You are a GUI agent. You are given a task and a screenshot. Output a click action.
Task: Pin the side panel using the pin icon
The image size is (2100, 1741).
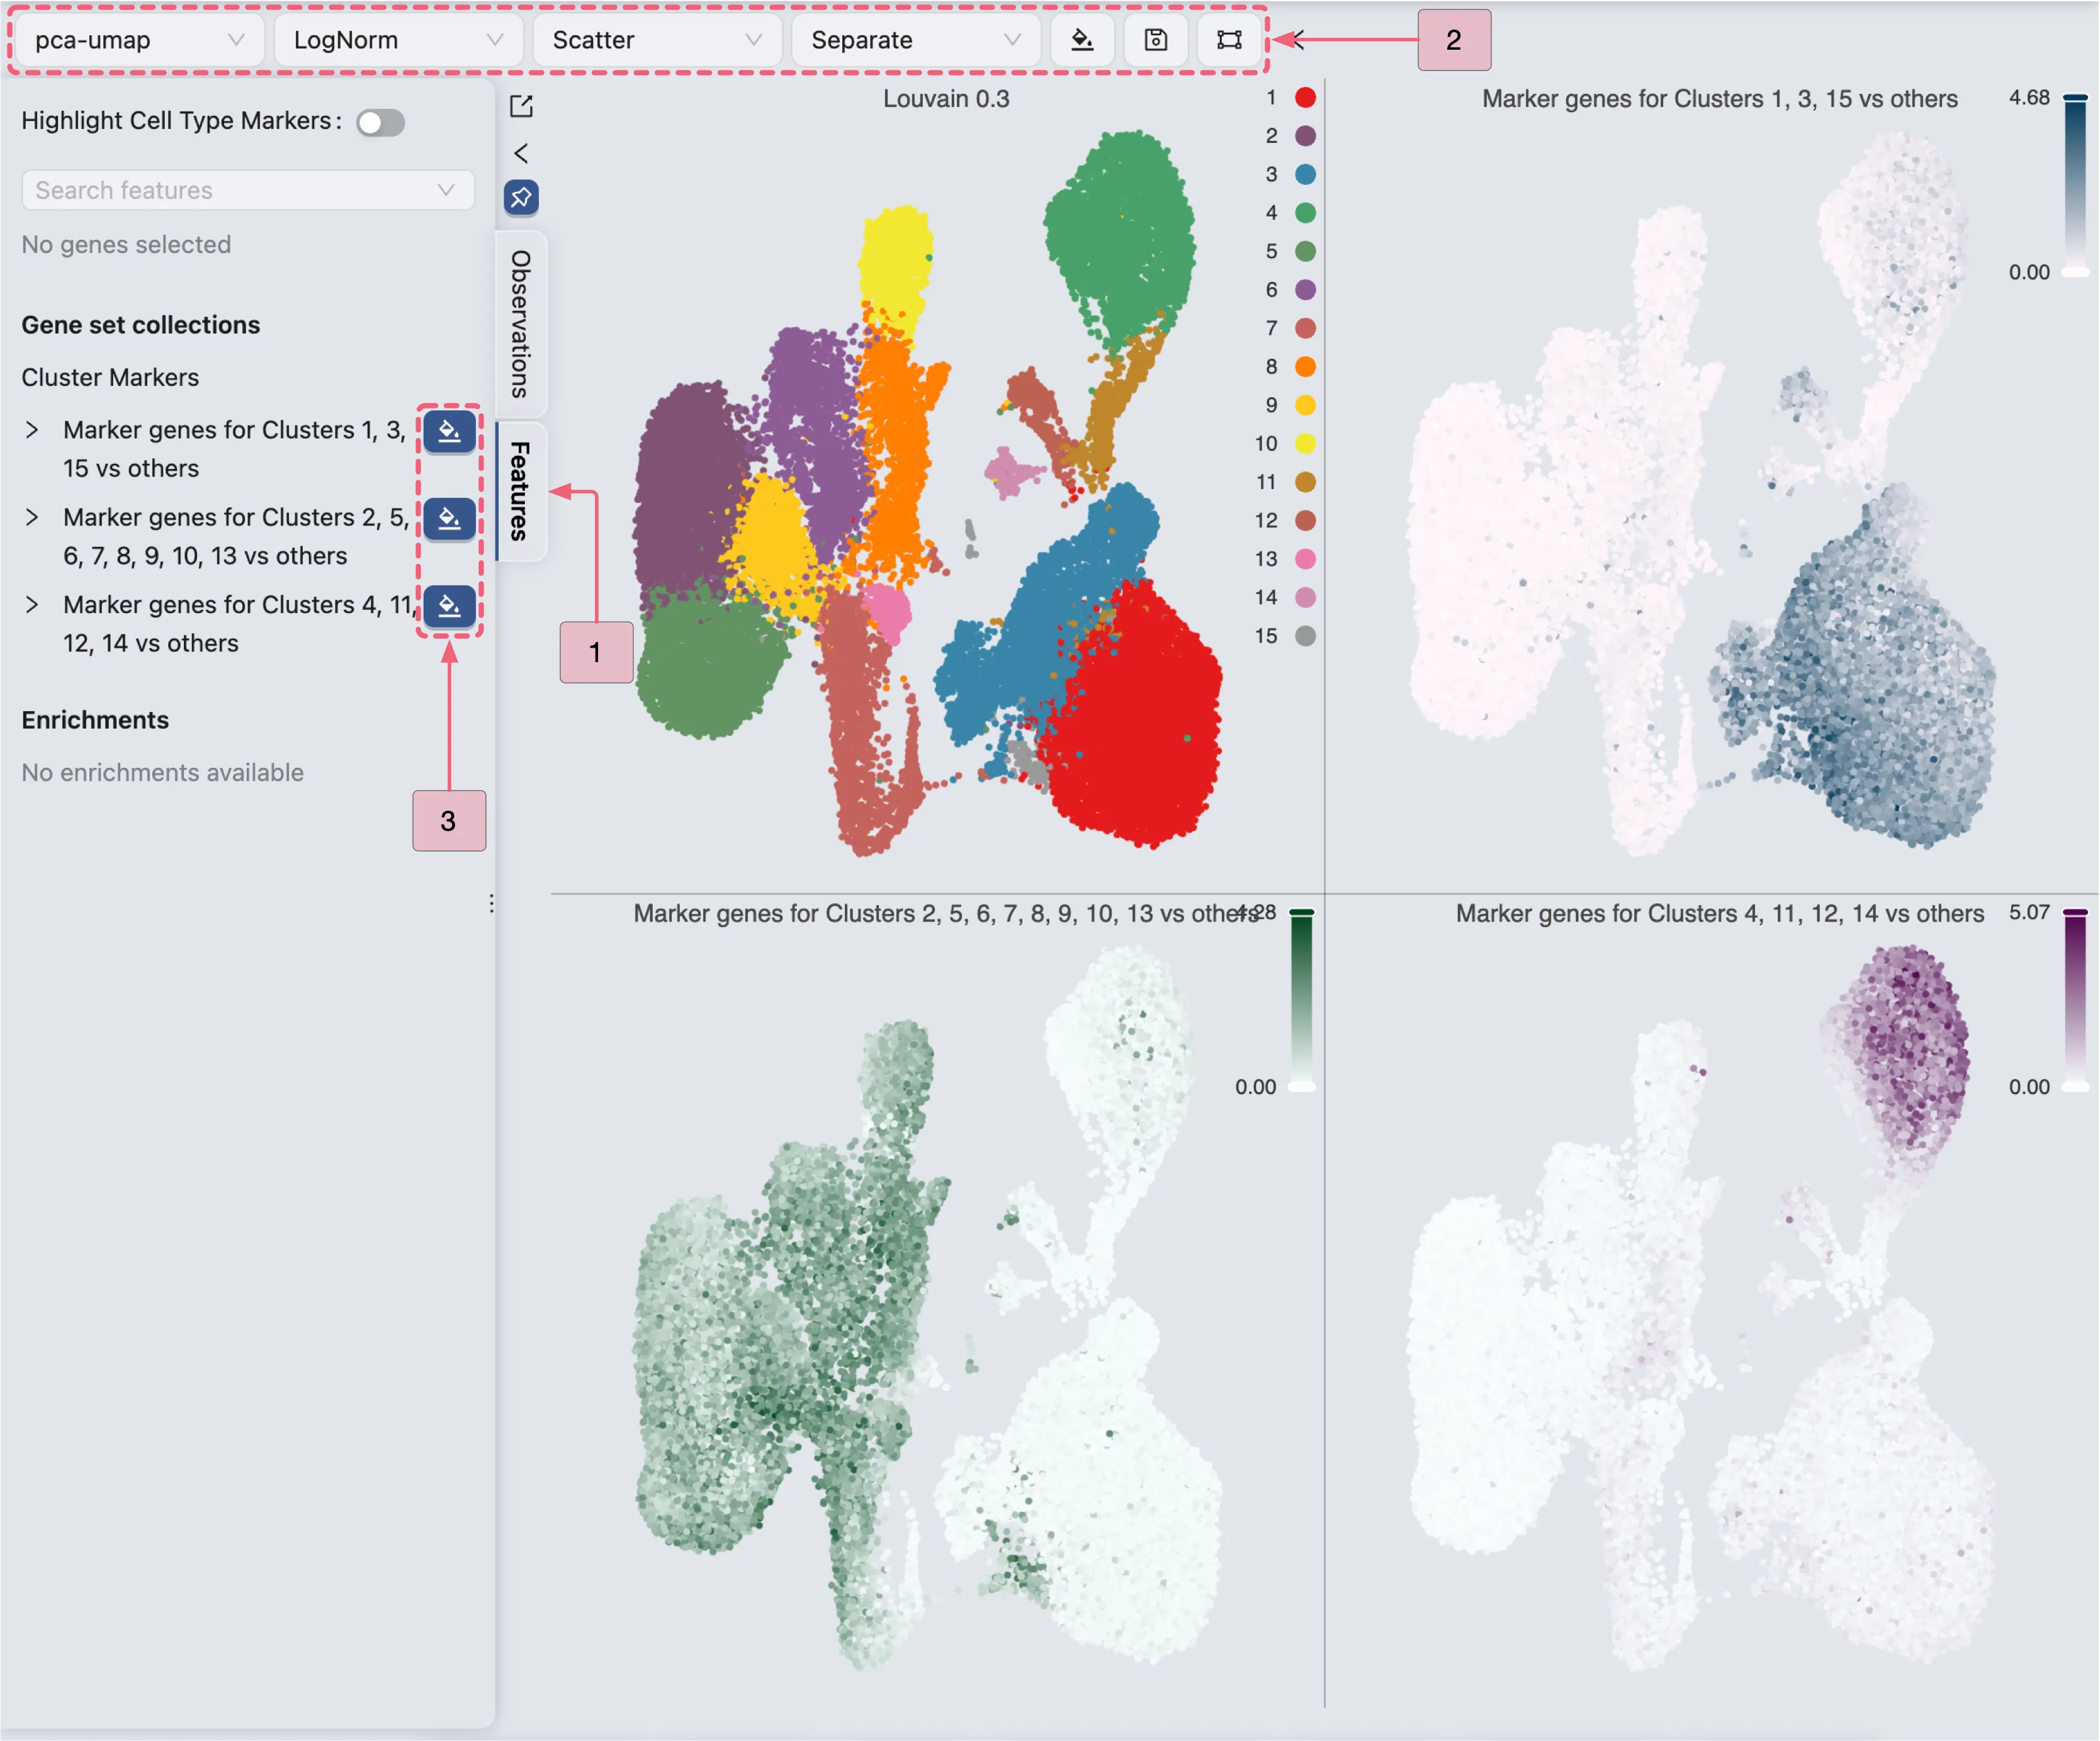click(x=520, y=197)
